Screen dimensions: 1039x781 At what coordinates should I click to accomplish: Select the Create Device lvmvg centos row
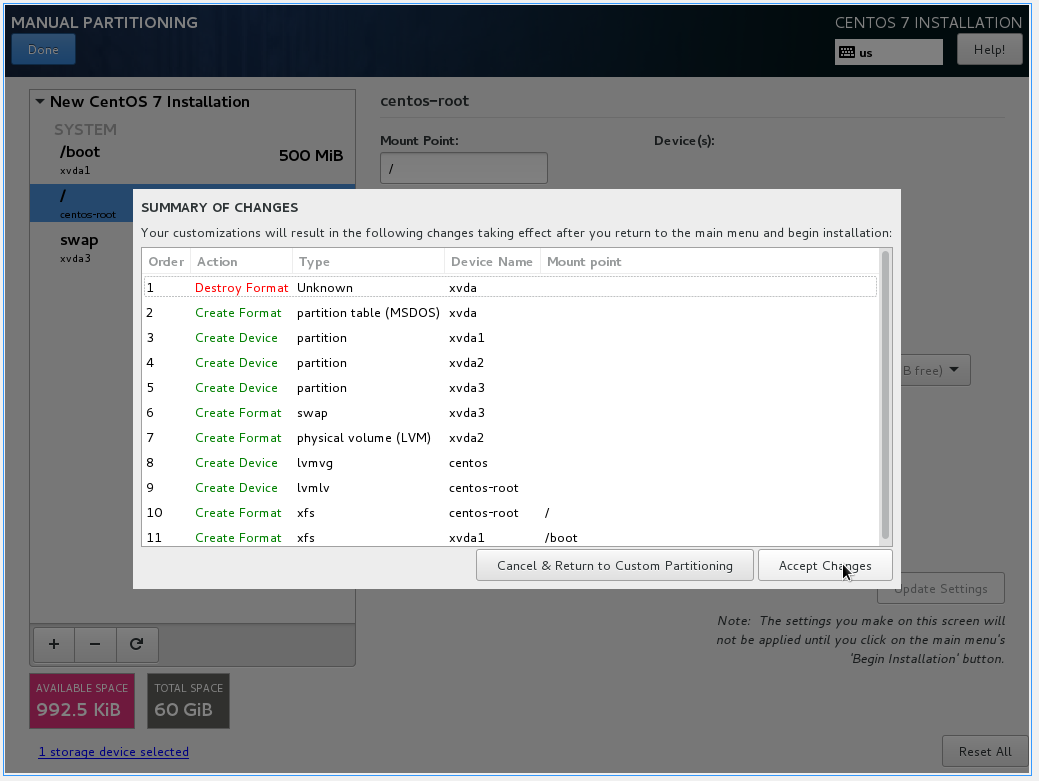(510, 462)
